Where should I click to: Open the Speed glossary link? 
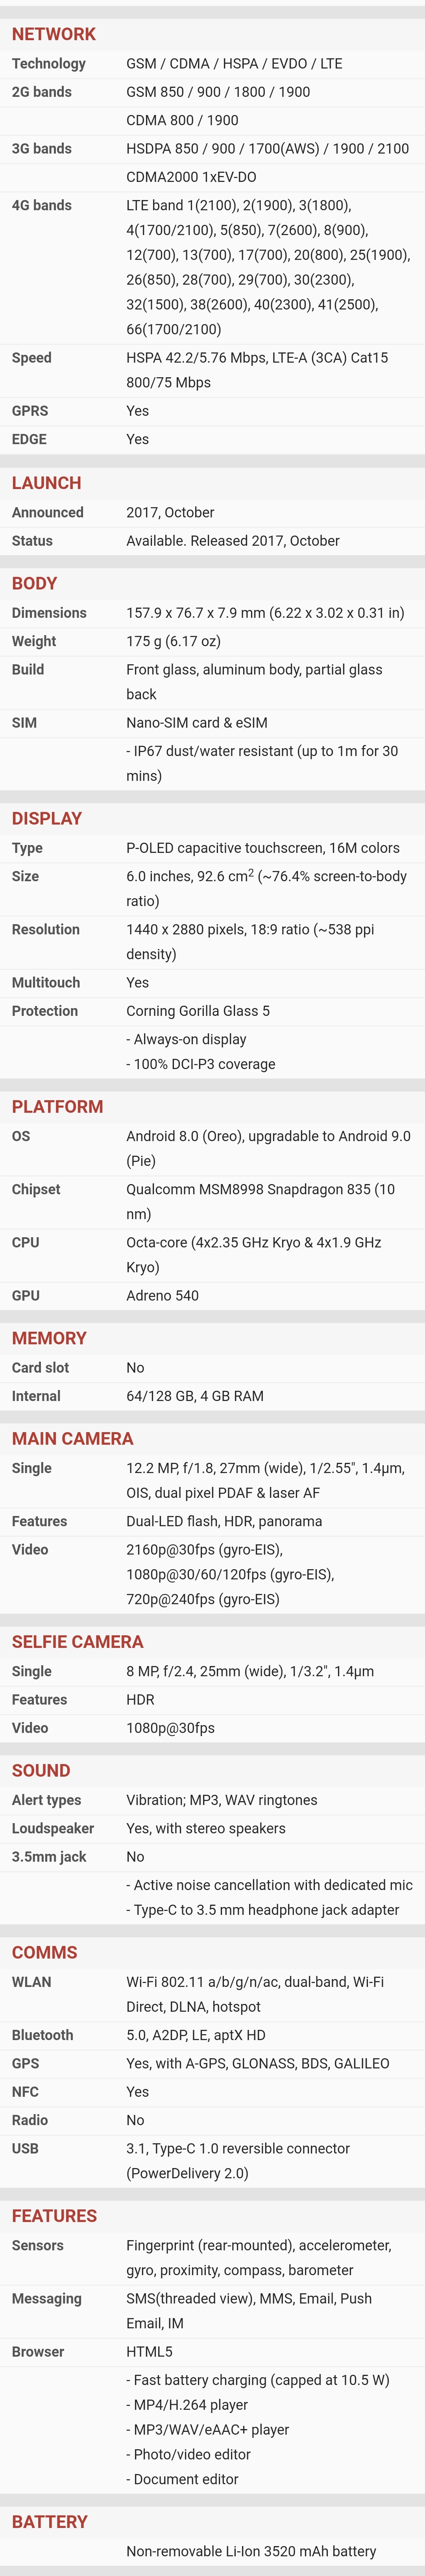[31, 358]
